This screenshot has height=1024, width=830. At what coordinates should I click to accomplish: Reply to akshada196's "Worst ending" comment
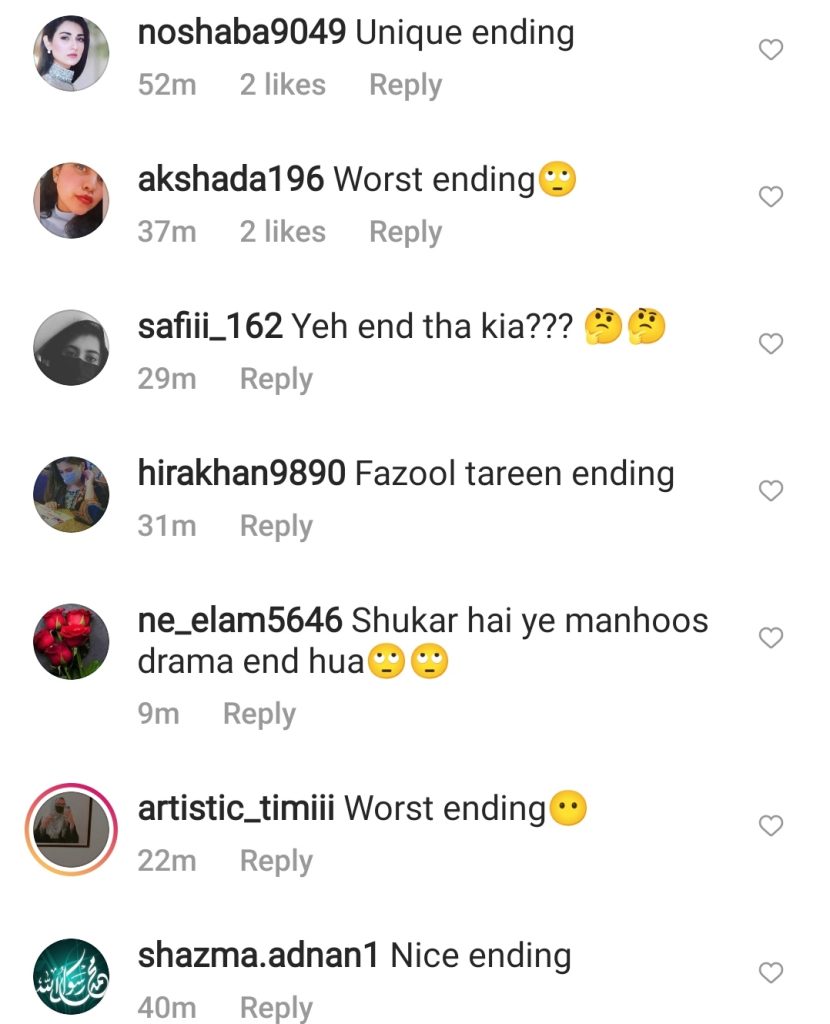406,232
